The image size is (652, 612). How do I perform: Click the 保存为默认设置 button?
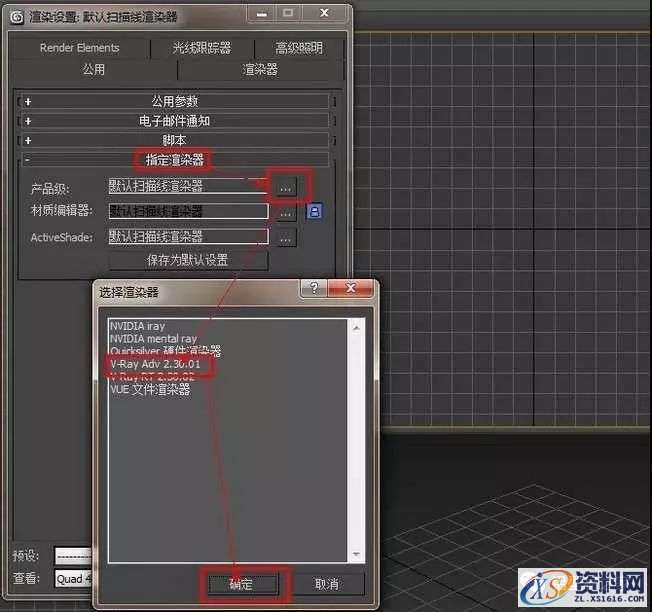tap(188, 260)
